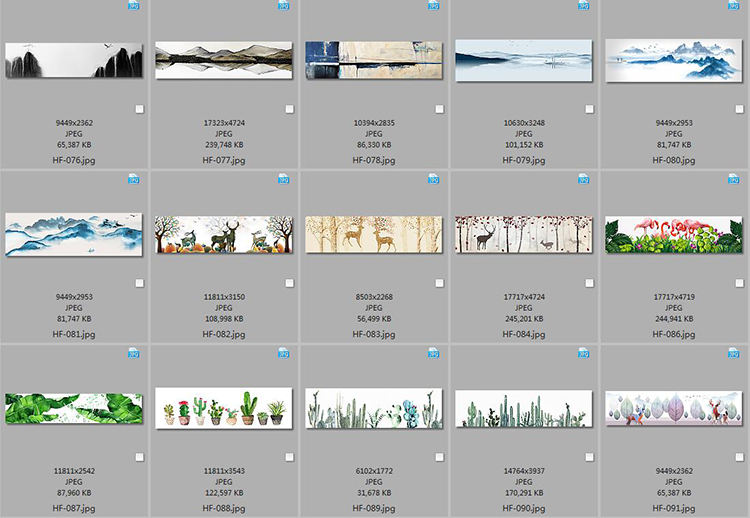Viewport: 750px width, 518px height.
Task: Click the blue badge icon above HF-085 flamingo image
Action: click(733, 179)
